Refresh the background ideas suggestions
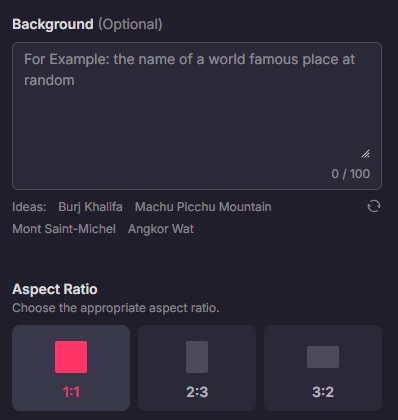 [x=374, y=206]
